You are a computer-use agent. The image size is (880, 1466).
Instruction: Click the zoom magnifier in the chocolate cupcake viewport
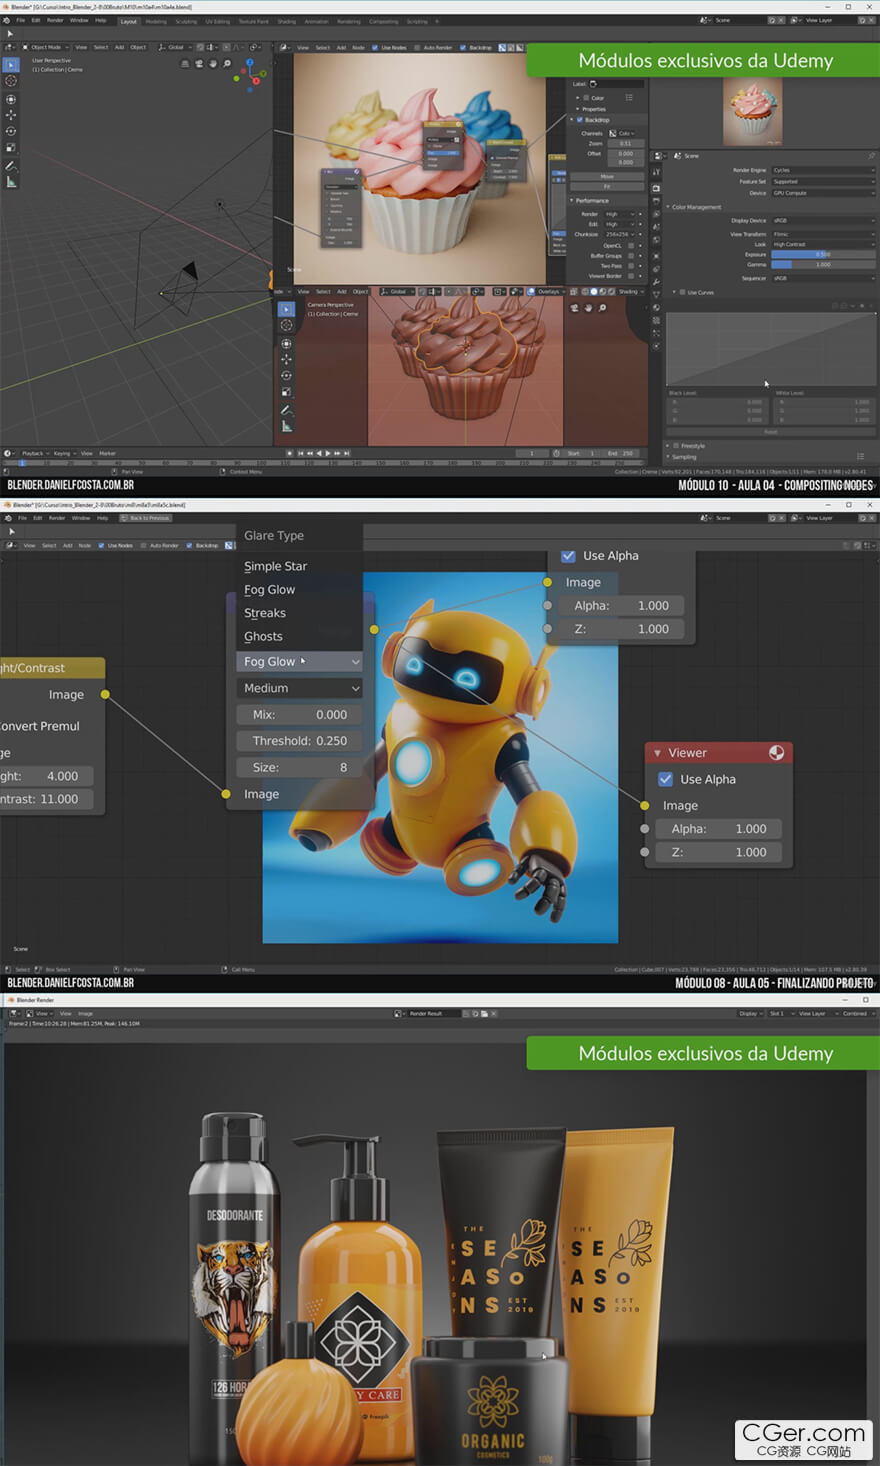pos(602,308)
